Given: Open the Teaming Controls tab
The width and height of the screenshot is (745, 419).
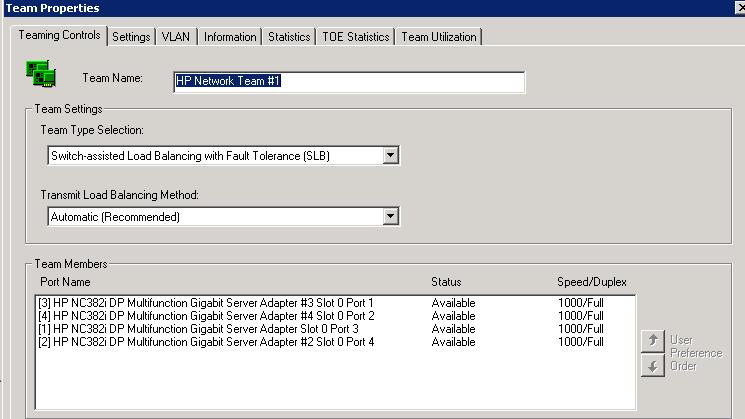Looking at the screenshot, I should [59, 35].
